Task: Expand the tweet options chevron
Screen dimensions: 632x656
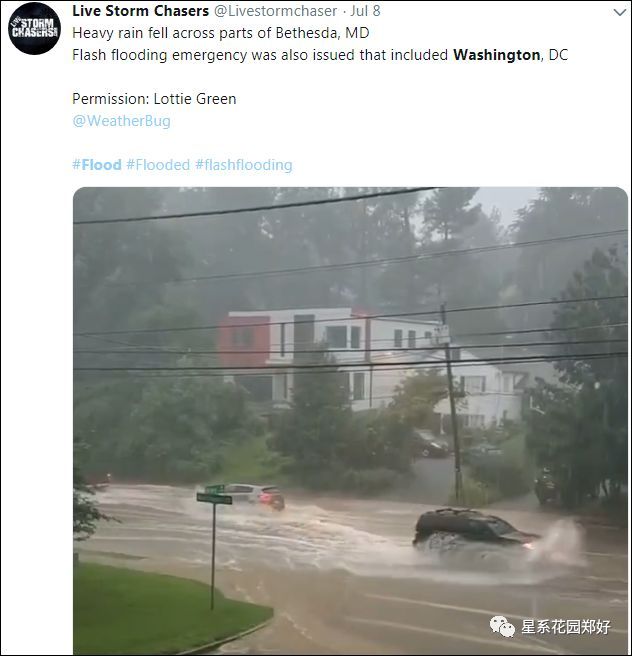Action: coord(619,12)
